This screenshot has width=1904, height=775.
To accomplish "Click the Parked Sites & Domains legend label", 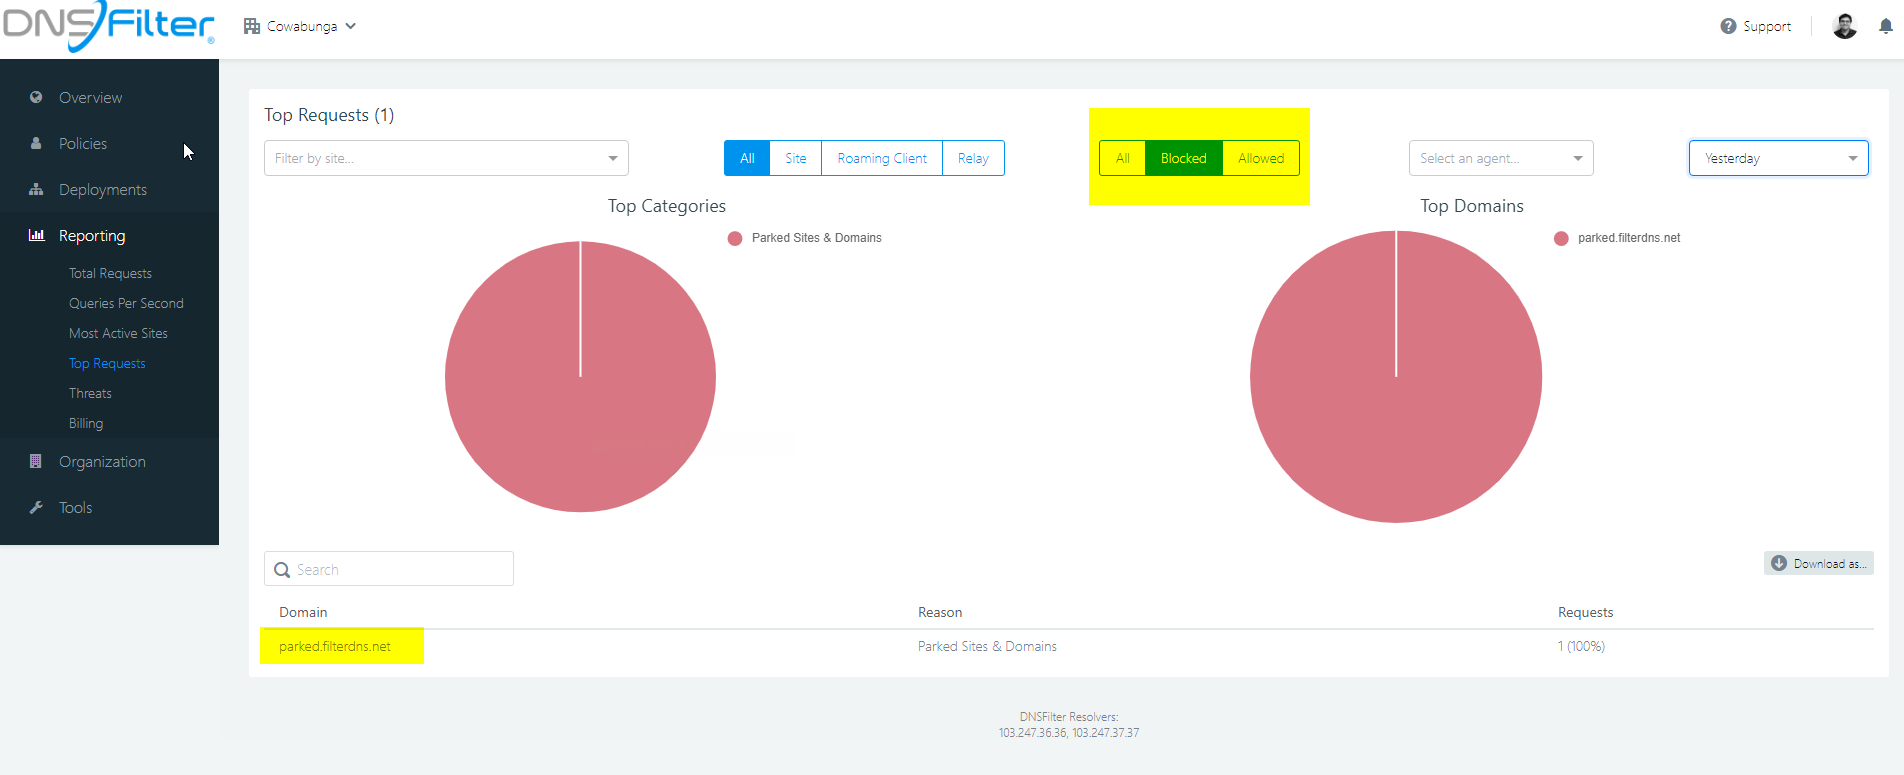I will (817, 238).
